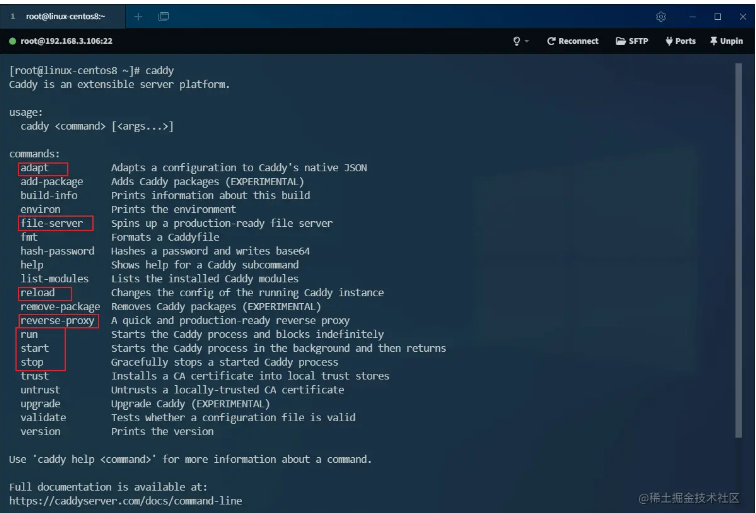Click the 'build-info' command text

click(x=49, y=195)
